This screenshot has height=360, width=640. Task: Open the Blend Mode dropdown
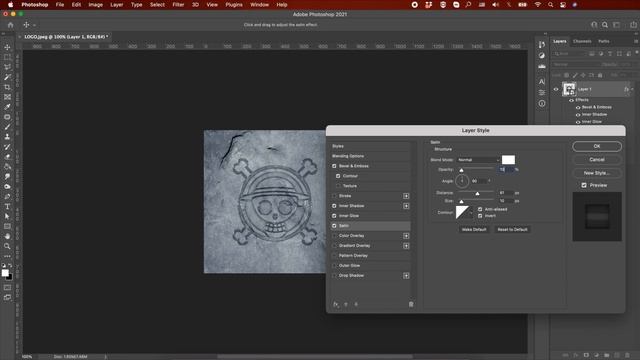478,160
